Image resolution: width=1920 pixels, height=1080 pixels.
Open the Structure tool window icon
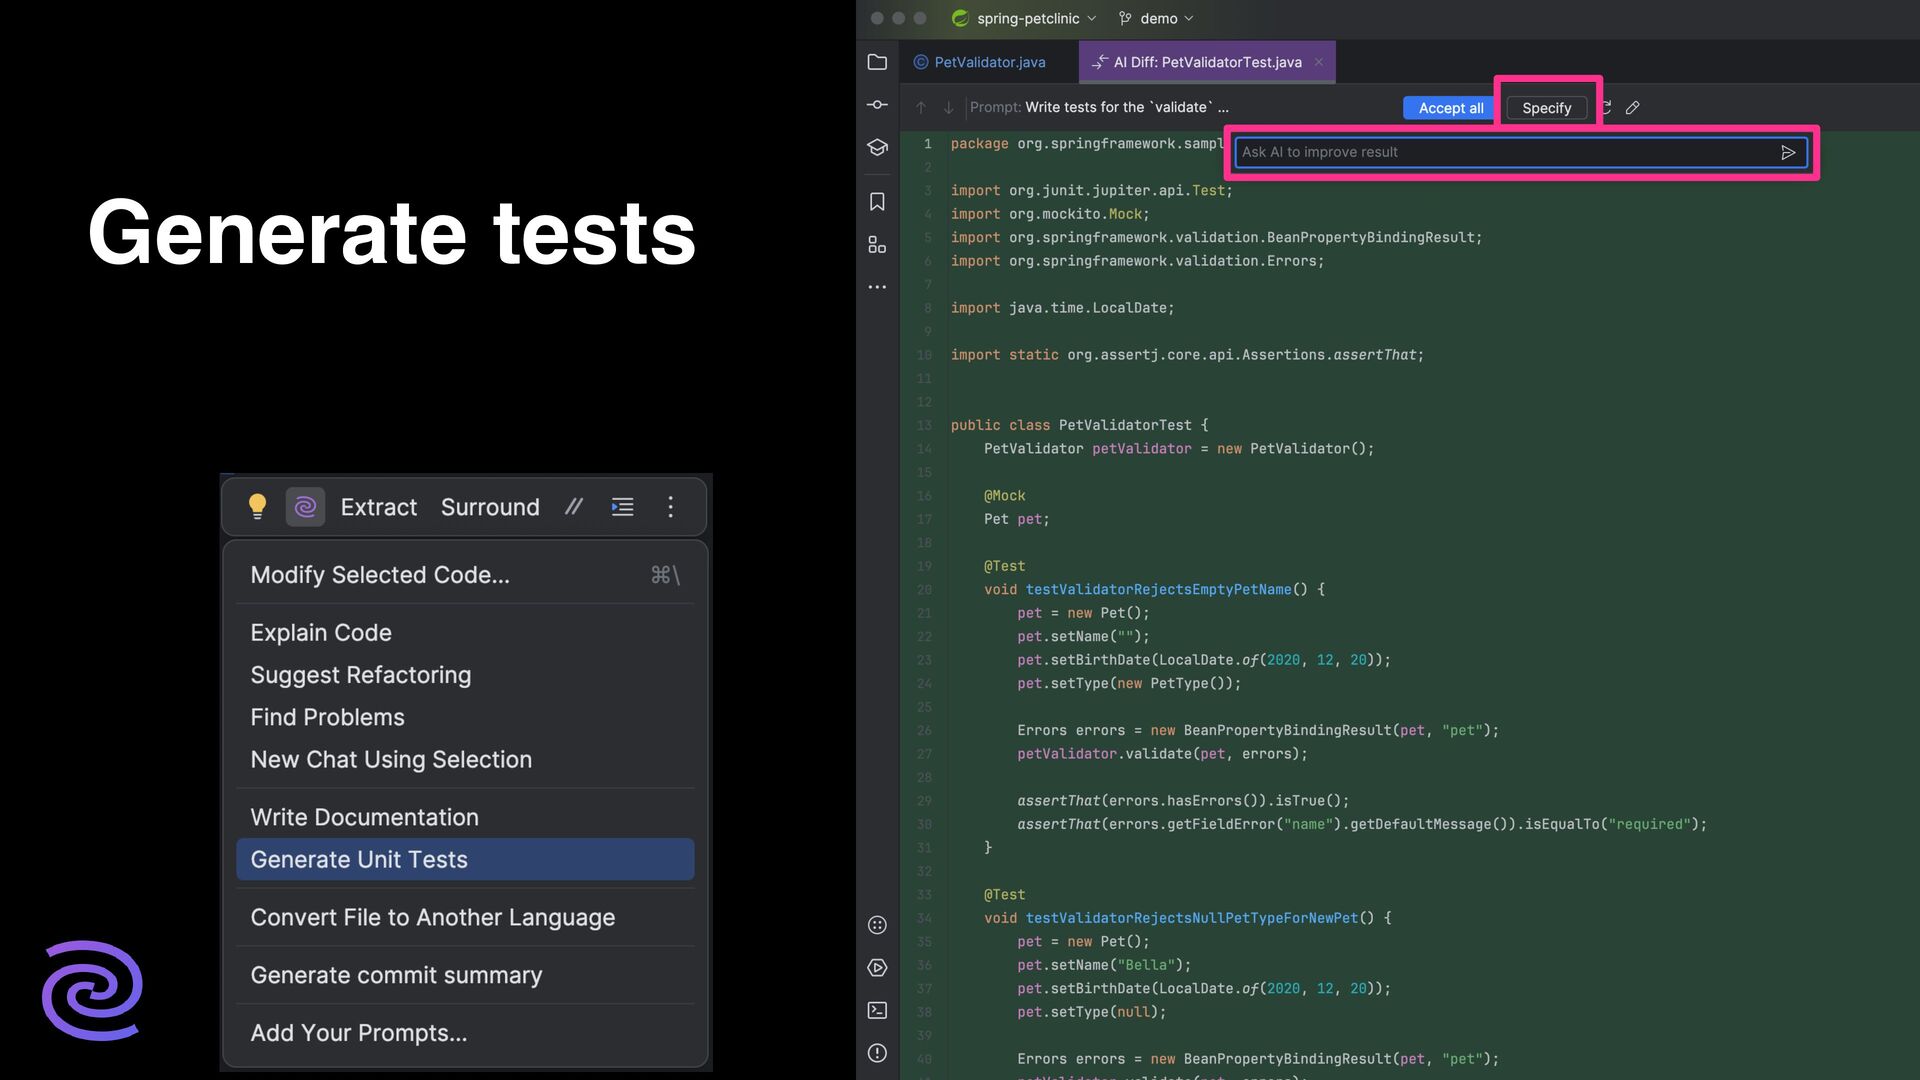coord(877,245)
